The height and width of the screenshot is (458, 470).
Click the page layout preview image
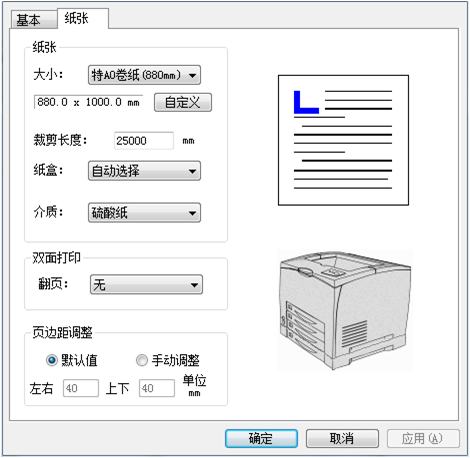pyautogui.click(x=343, y=140)
